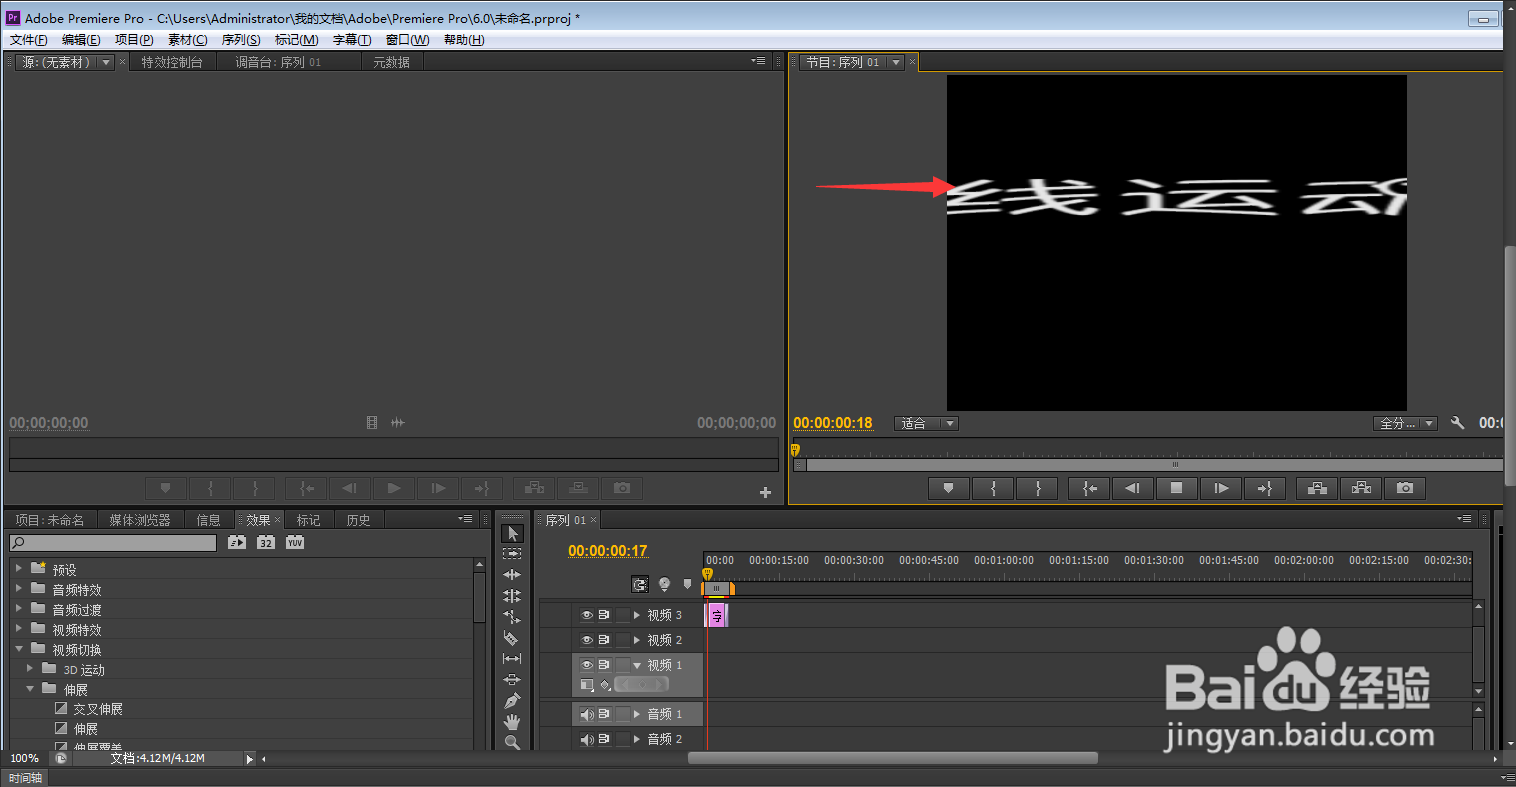The image size is (1516, 787).
Task: Mark In point in program monitor
Action: pyautogui.click(x=993, y=488)
